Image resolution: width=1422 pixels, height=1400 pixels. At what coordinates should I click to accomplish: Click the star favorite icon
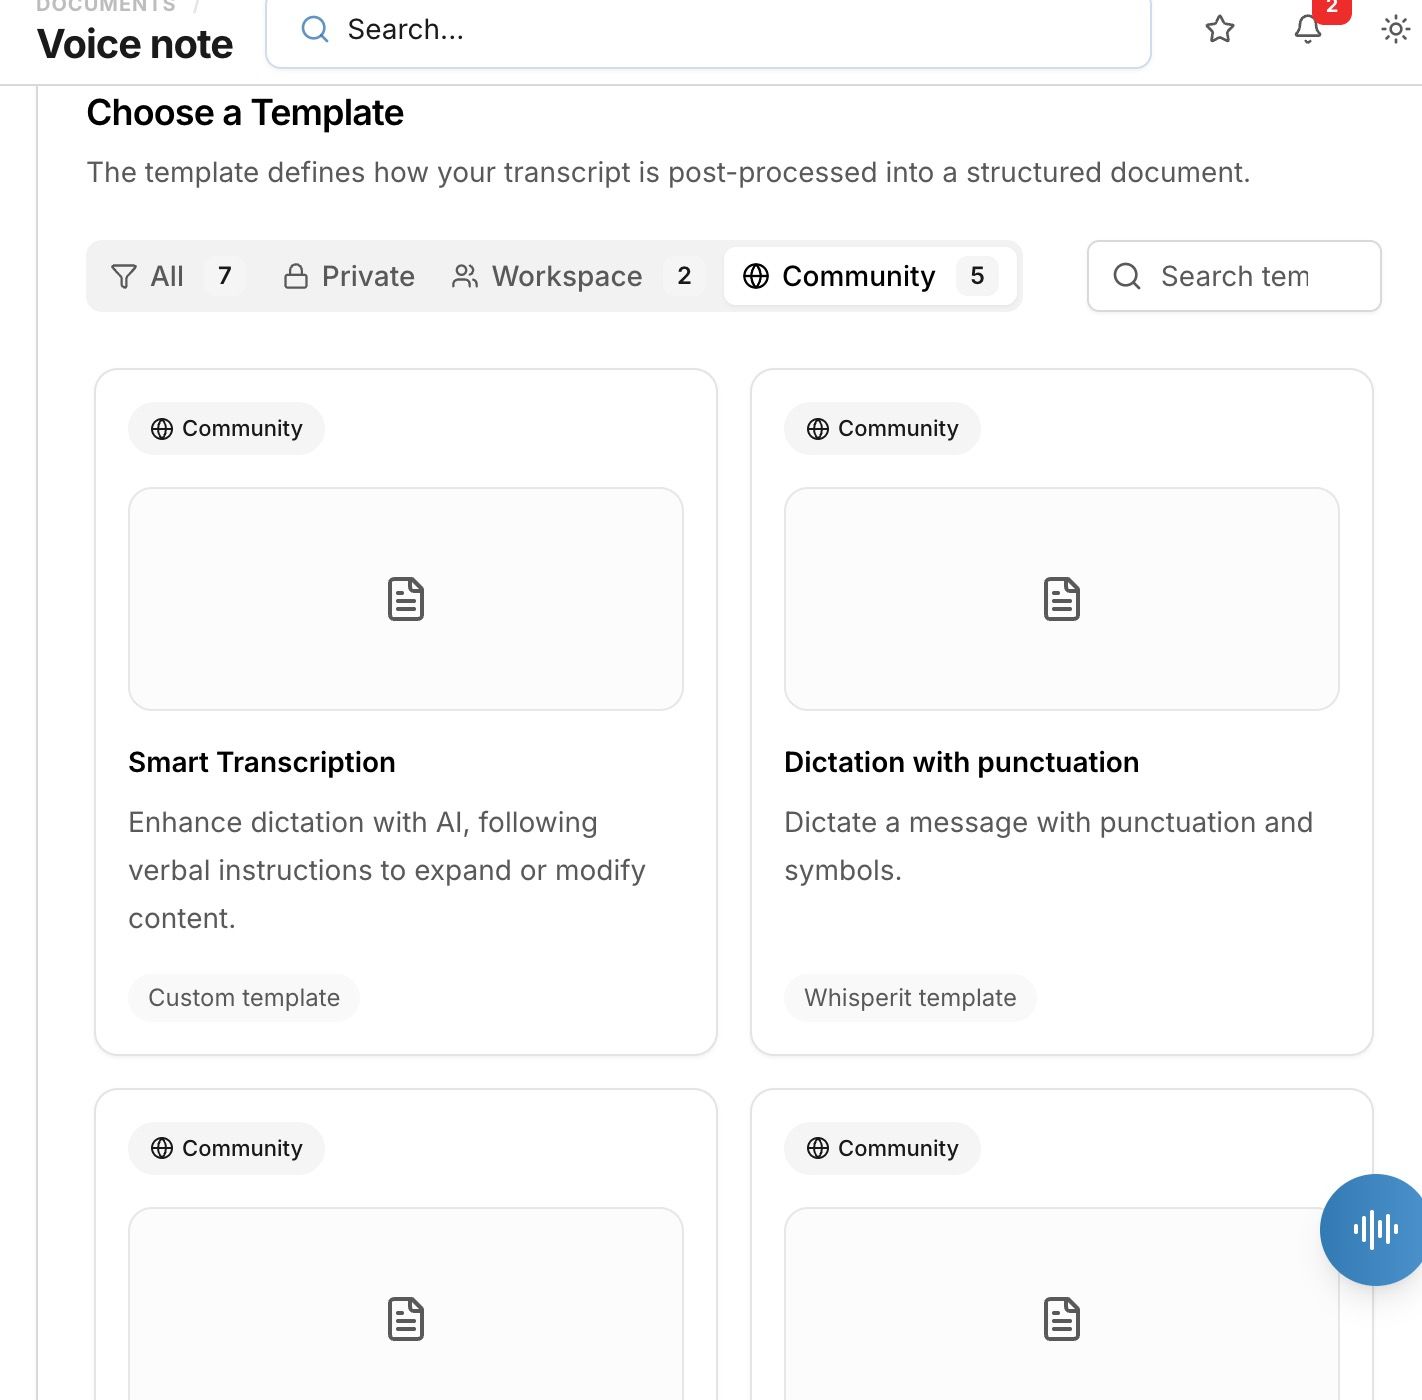click(x=1219, y=29)
